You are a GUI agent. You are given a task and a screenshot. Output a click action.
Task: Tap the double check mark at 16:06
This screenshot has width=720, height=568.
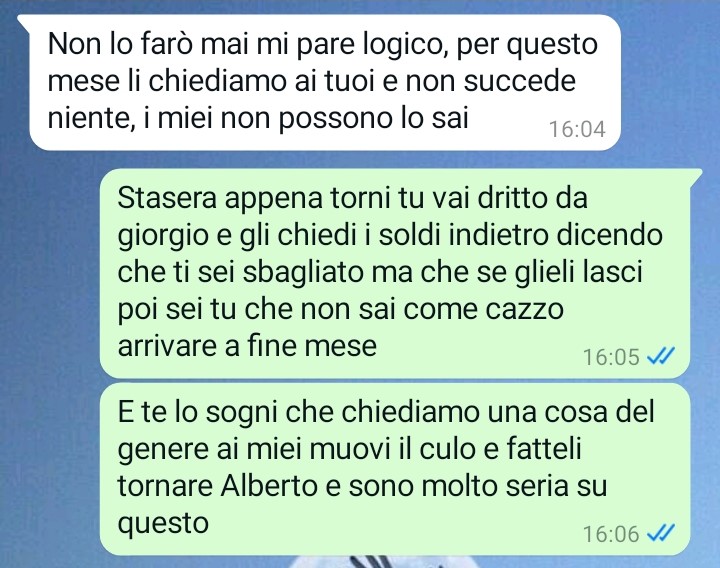[660, 533]
